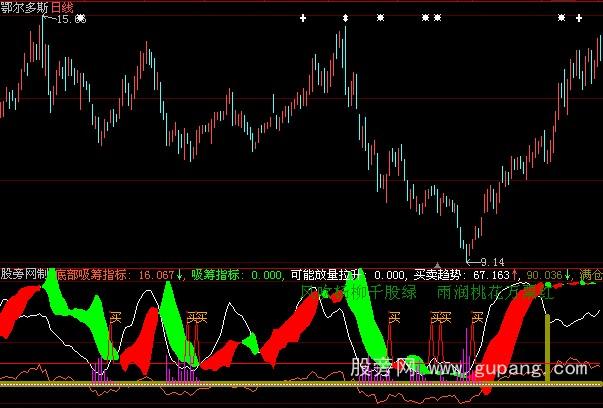The width and height of the screenshot is (603, 408).
Task: Click the 15.66 high price label
Action: (x=70, y=19)
